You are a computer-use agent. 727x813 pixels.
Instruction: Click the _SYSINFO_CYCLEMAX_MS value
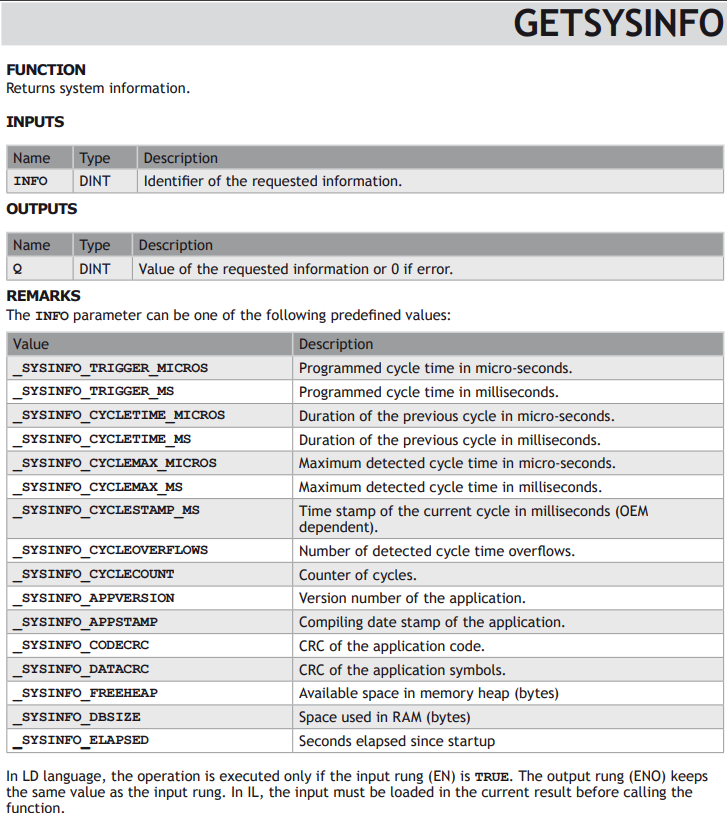coord(97,487)
